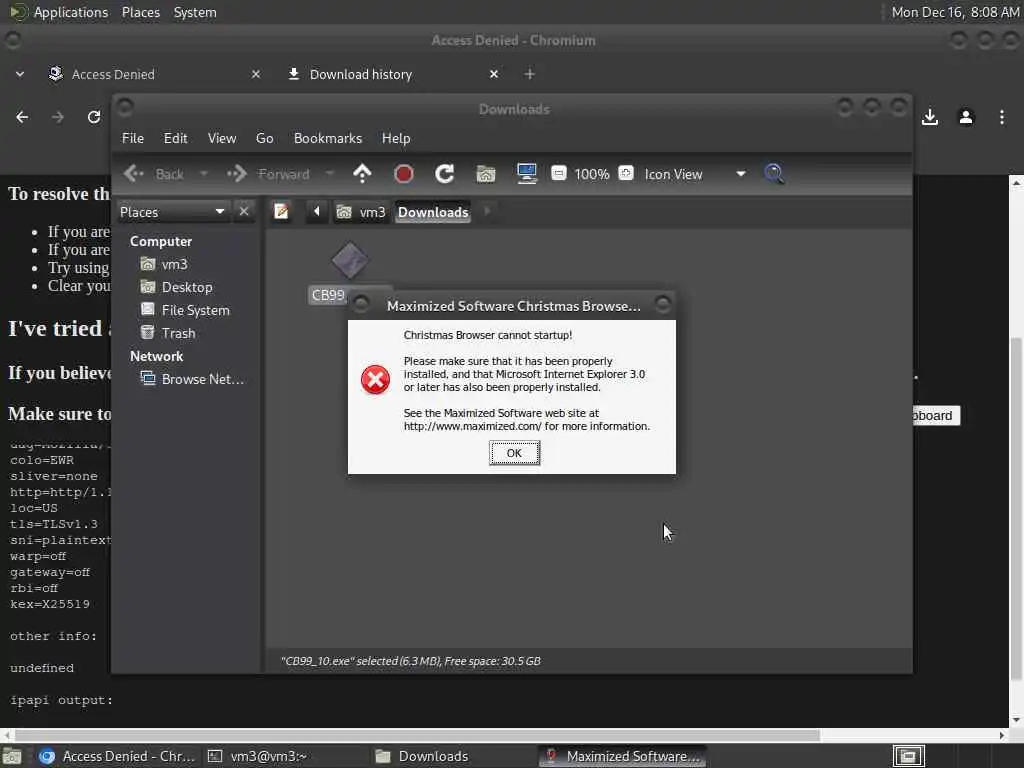Click the clock showing Mon Dec 16

[x=955, y=12]
